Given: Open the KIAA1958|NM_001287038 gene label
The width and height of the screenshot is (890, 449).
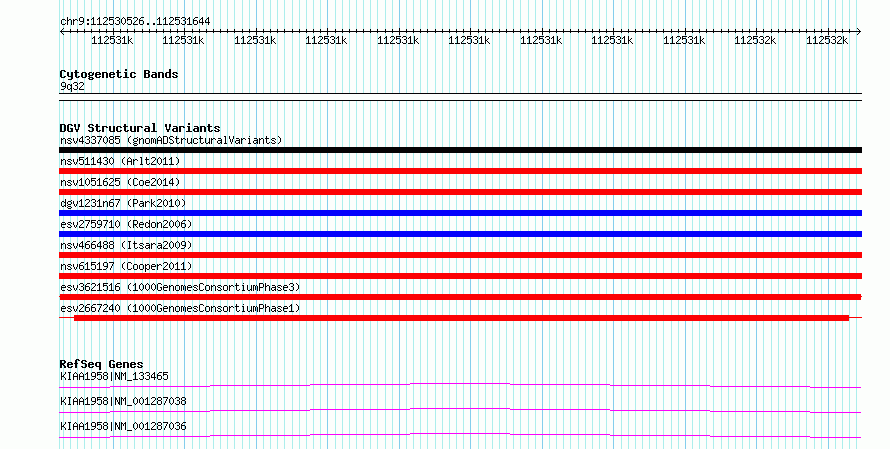Looking at the screenshot, I should 123,401.
